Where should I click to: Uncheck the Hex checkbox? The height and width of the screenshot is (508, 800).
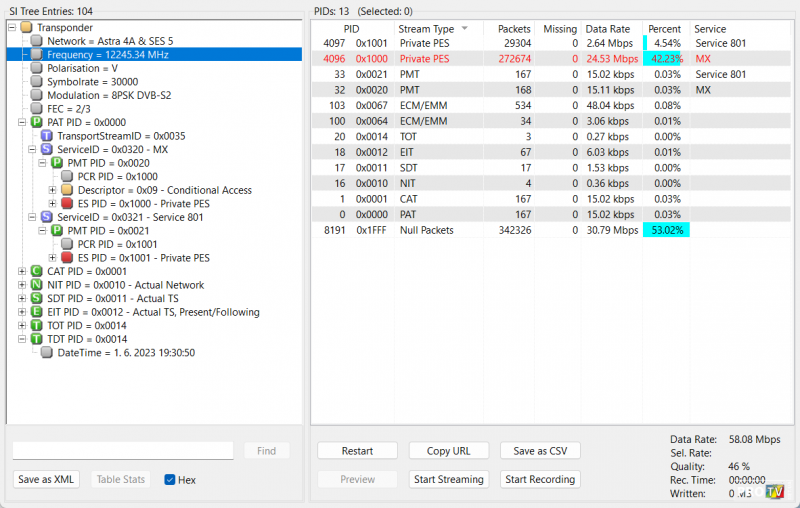(170, 480)
